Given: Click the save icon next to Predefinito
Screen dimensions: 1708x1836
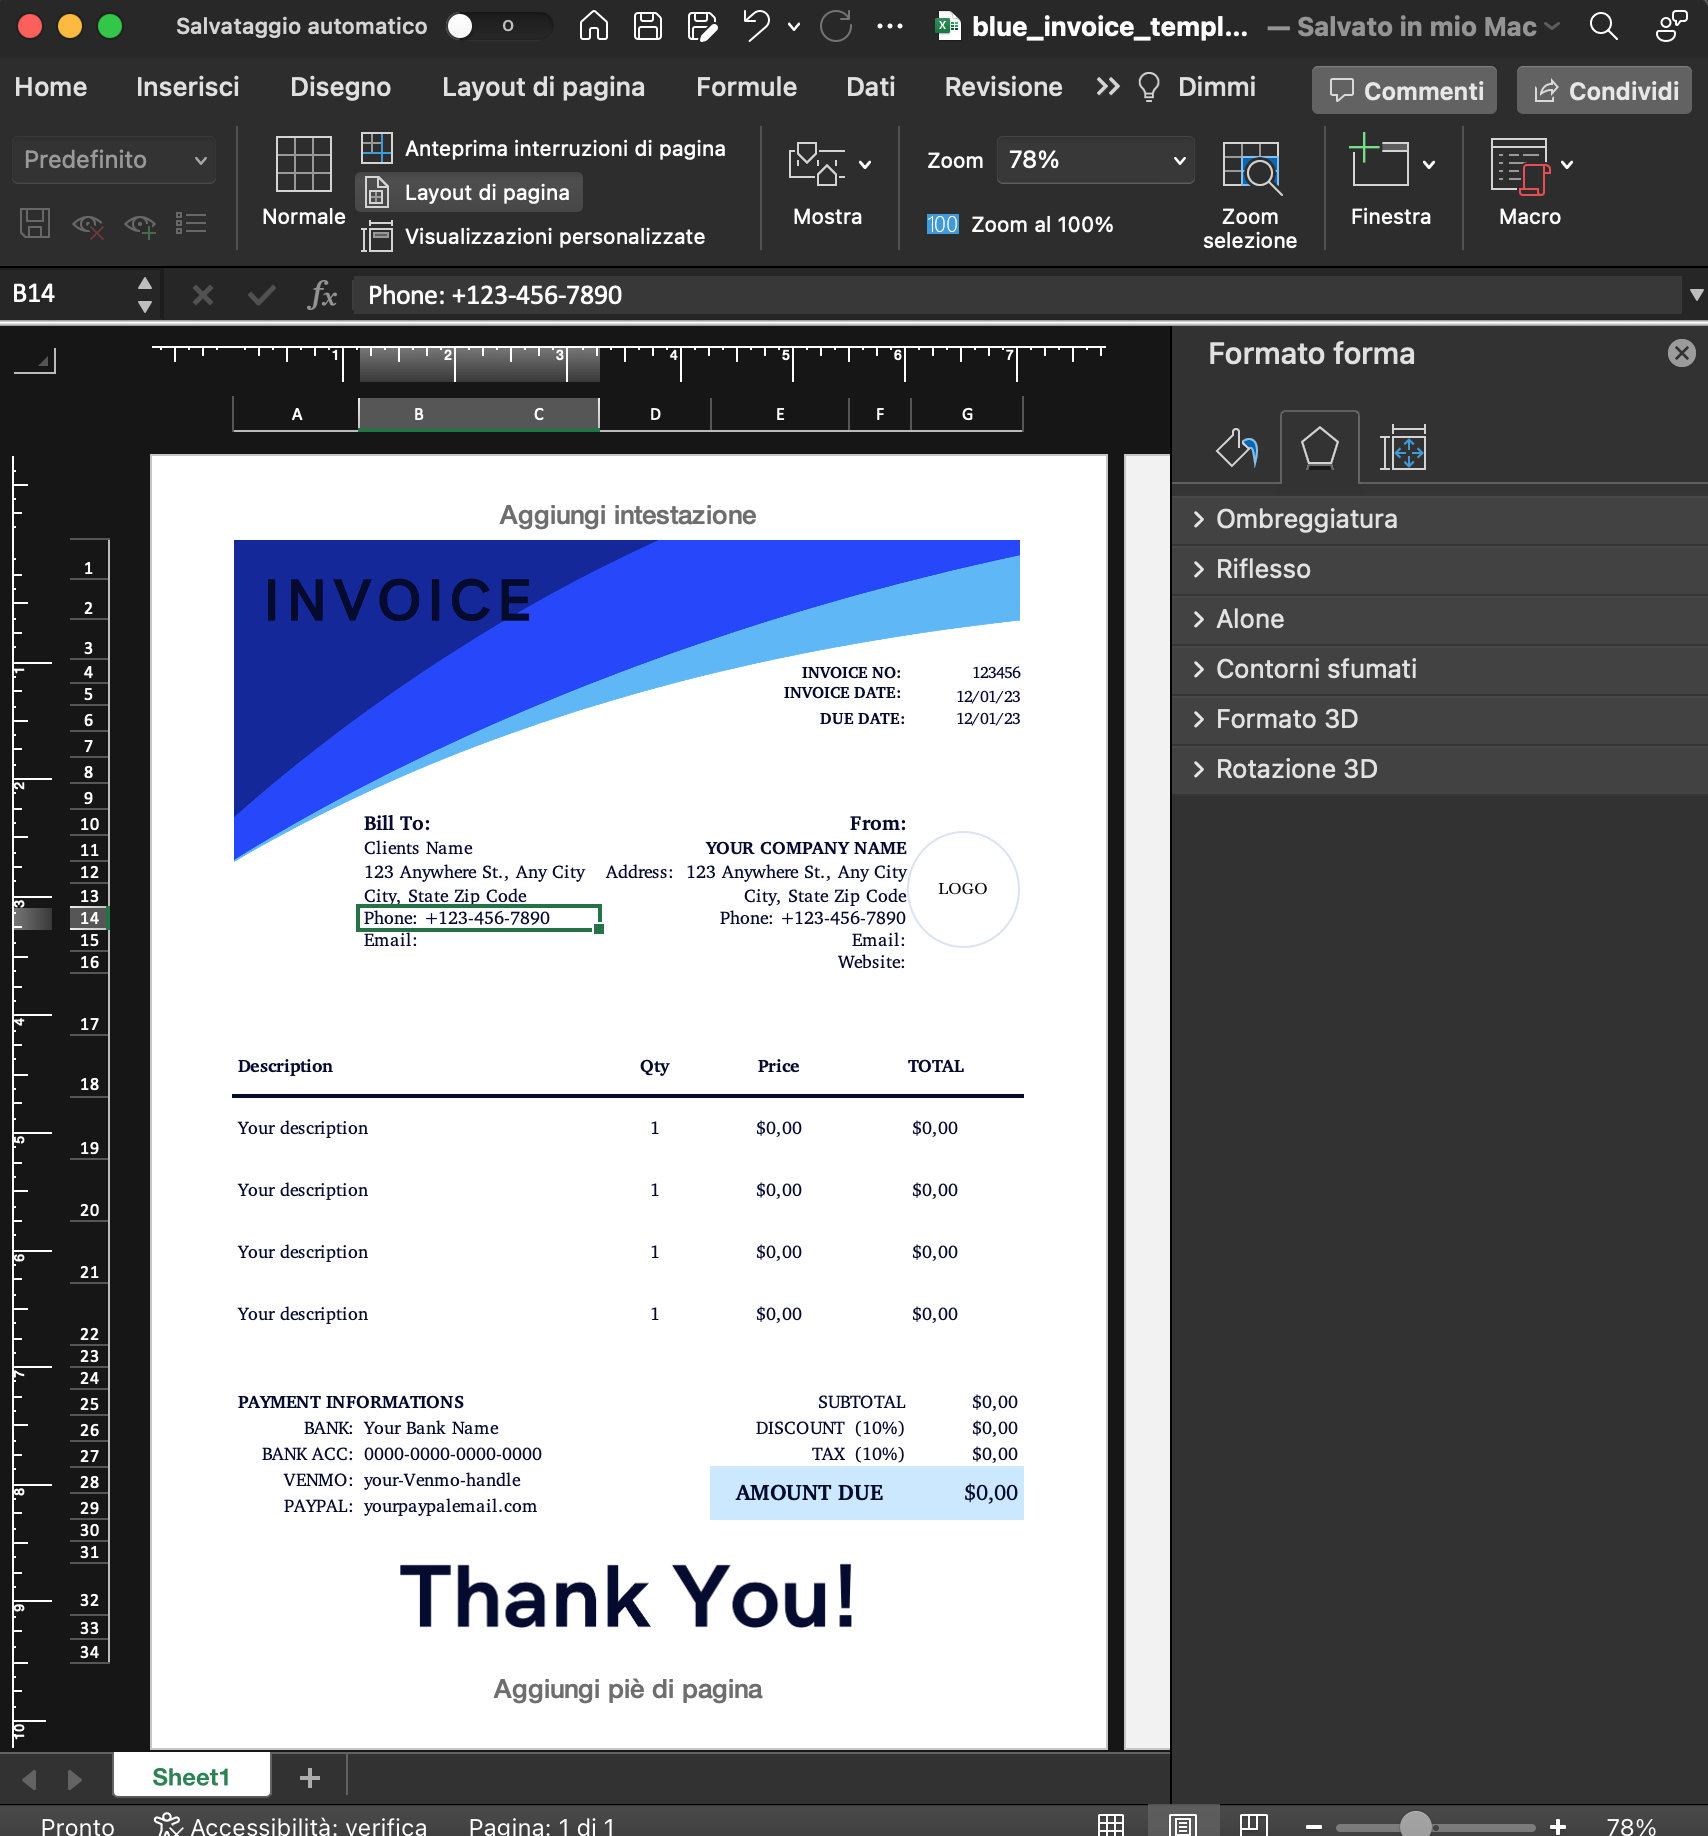Looking at the screenshot, I should [34, 225].
